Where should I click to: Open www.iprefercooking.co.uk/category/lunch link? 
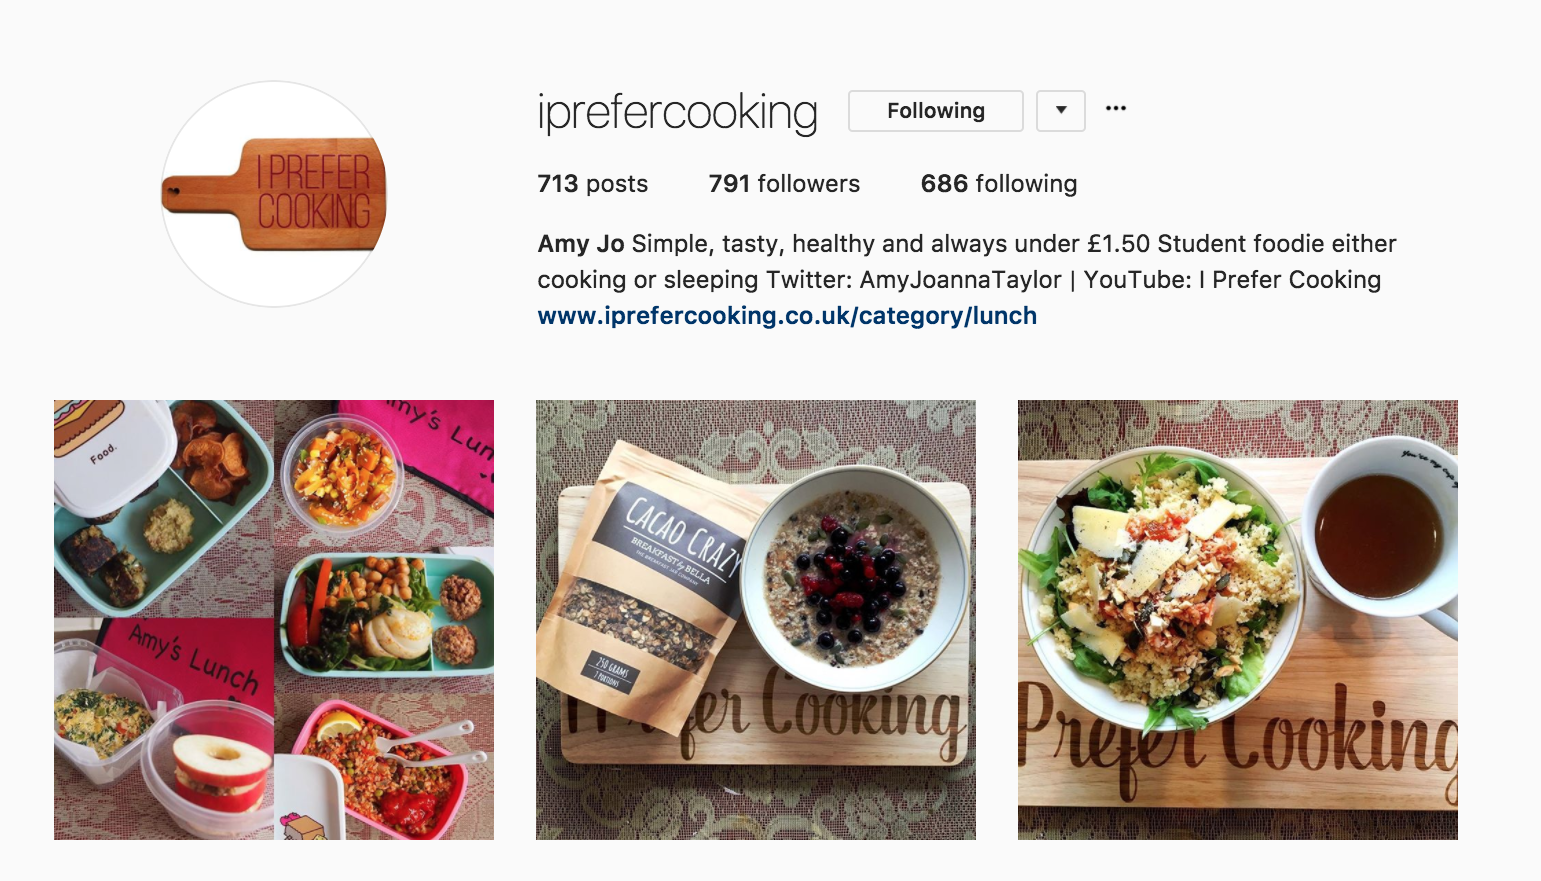787,316
